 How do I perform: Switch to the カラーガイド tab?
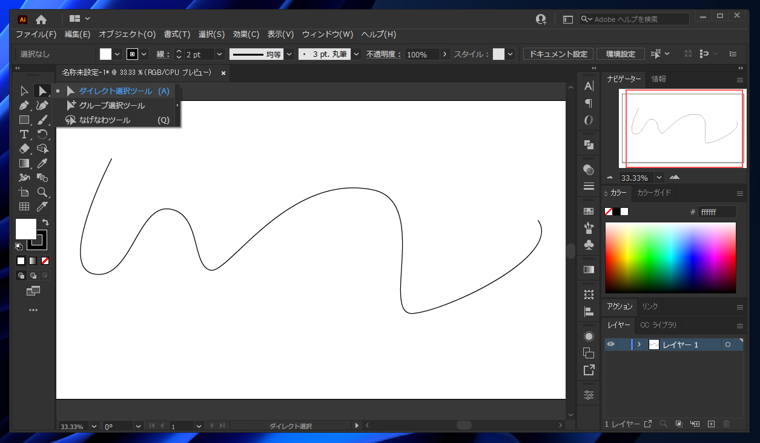point(653,192)
